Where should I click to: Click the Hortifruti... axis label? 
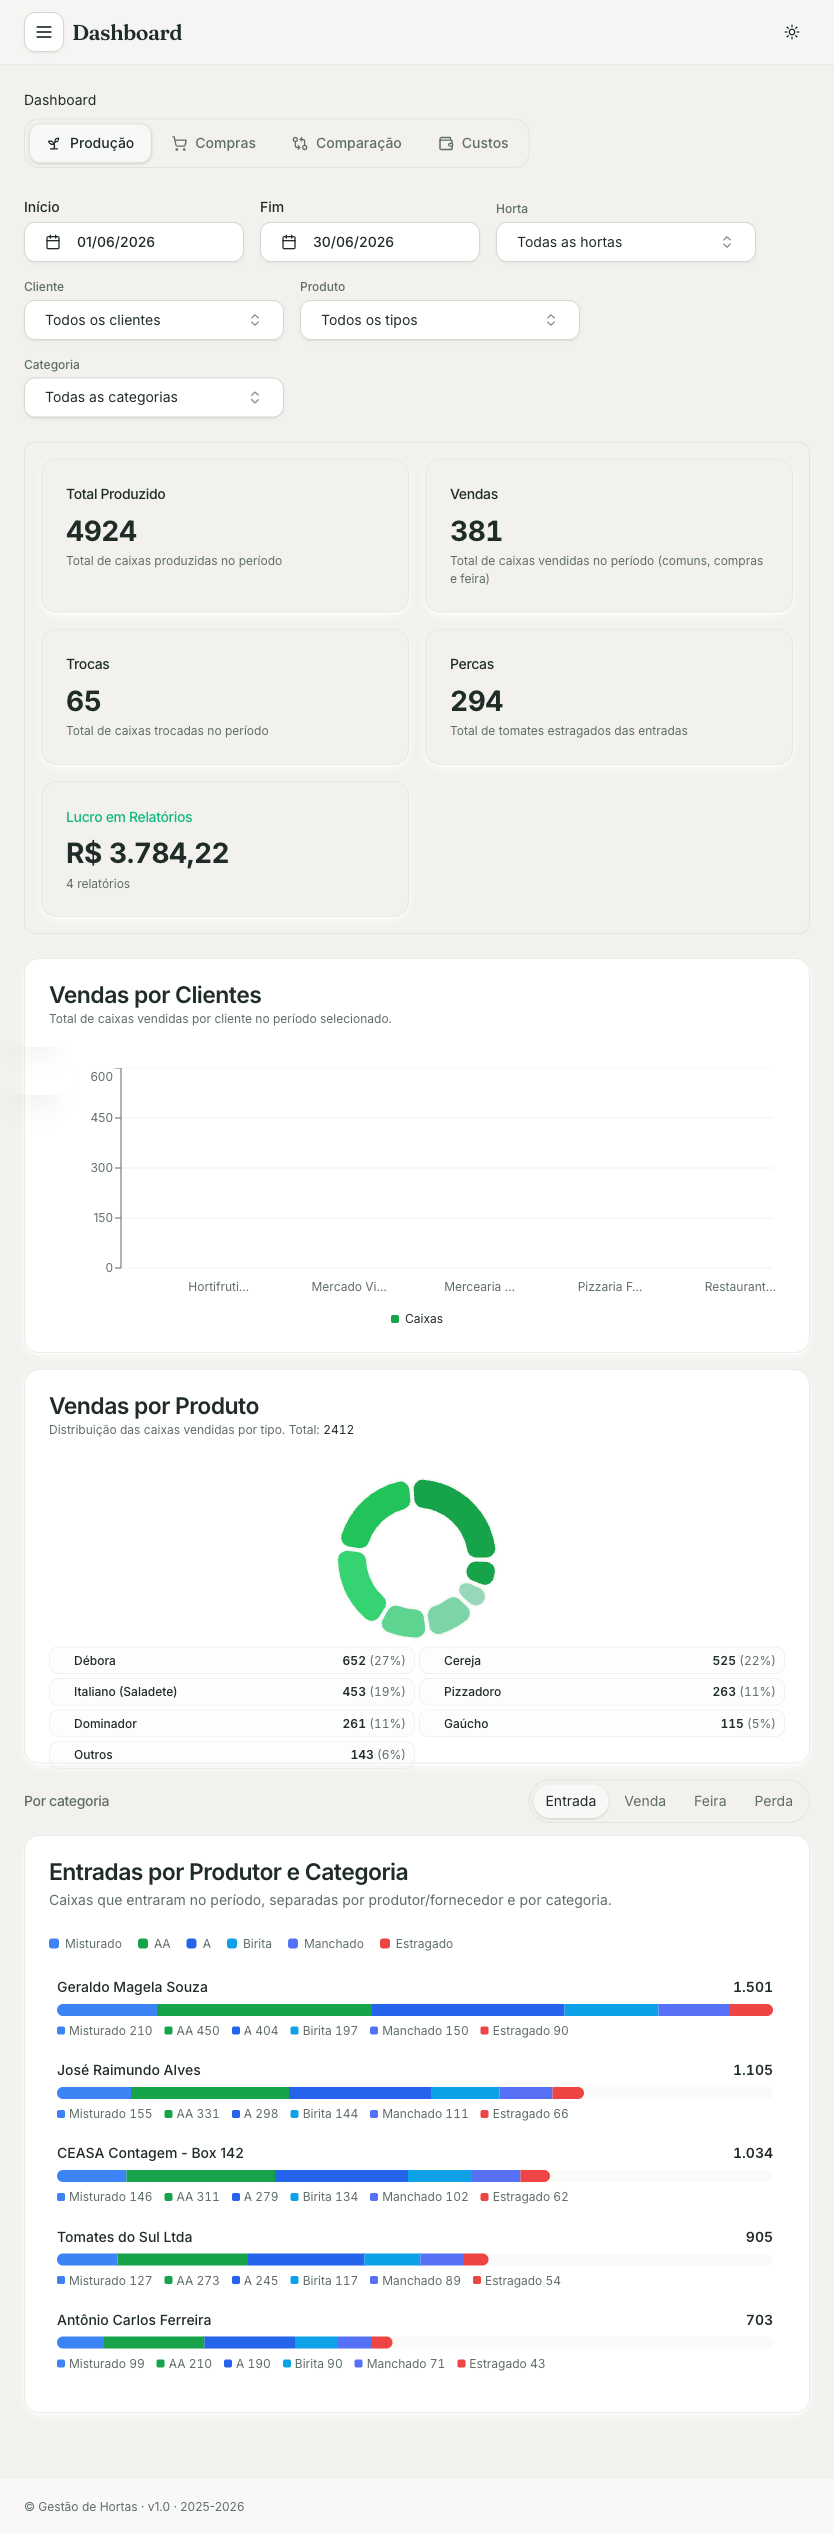218,1287
